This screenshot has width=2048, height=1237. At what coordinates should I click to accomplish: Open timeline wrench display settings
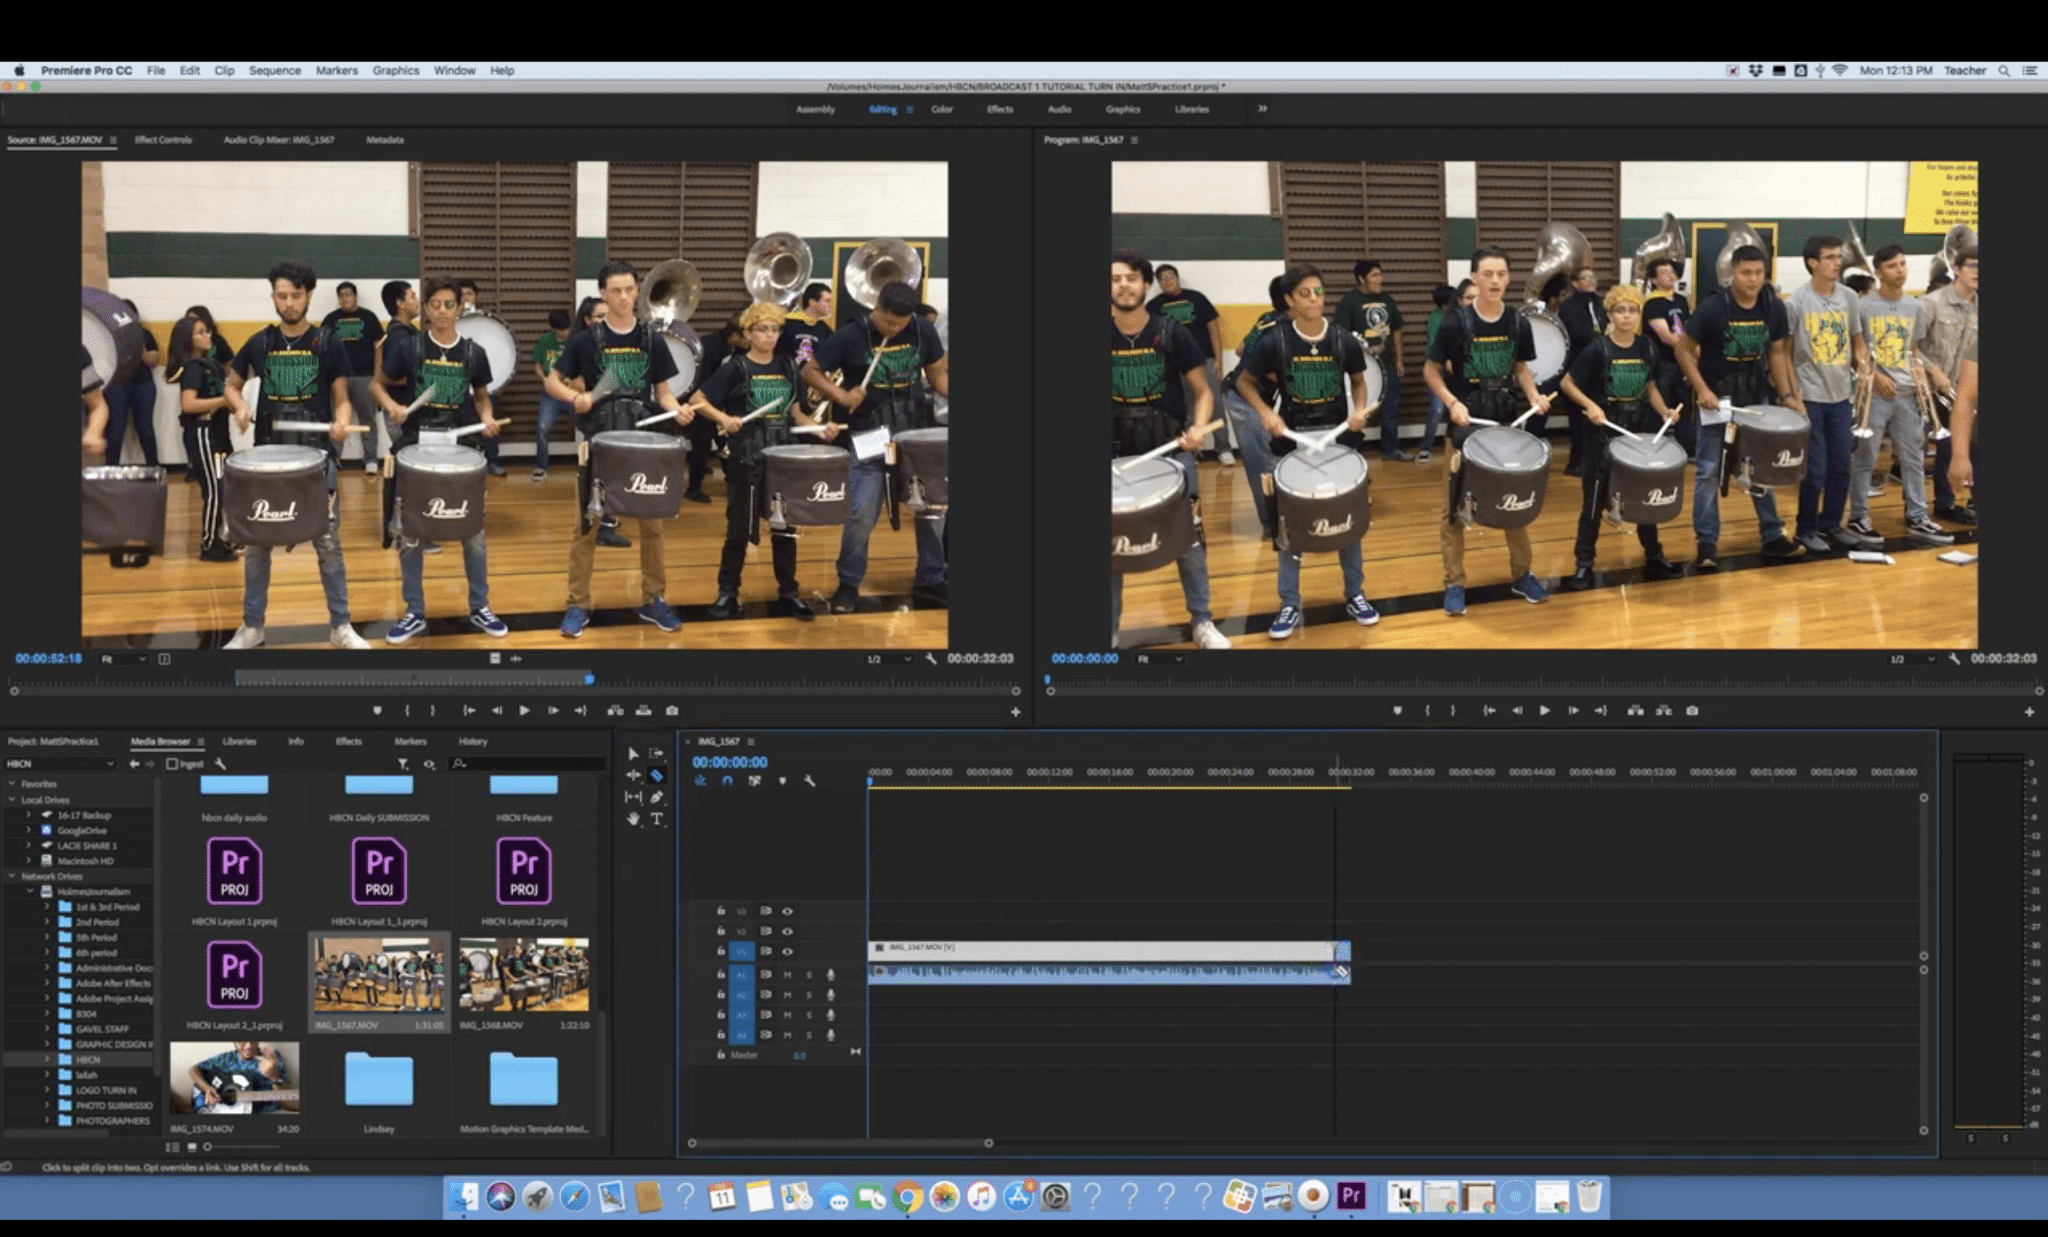pyautogui.click(x=809, y=781)
